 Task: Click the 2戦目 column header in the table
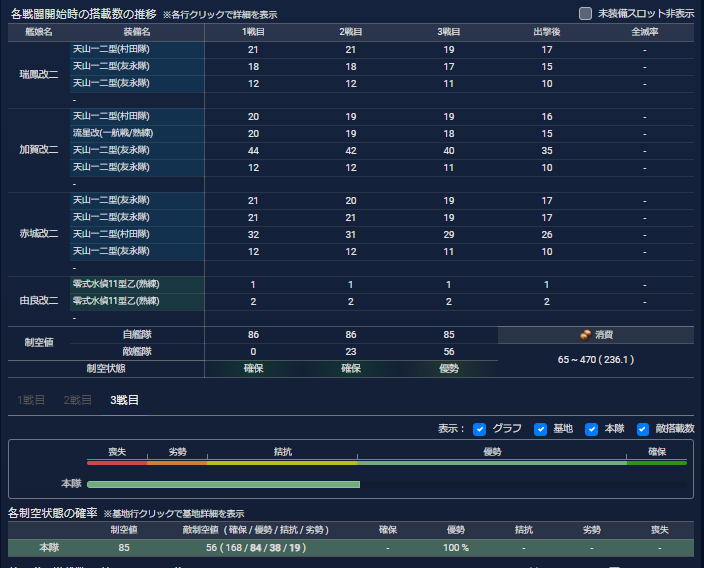click(351, 32)
